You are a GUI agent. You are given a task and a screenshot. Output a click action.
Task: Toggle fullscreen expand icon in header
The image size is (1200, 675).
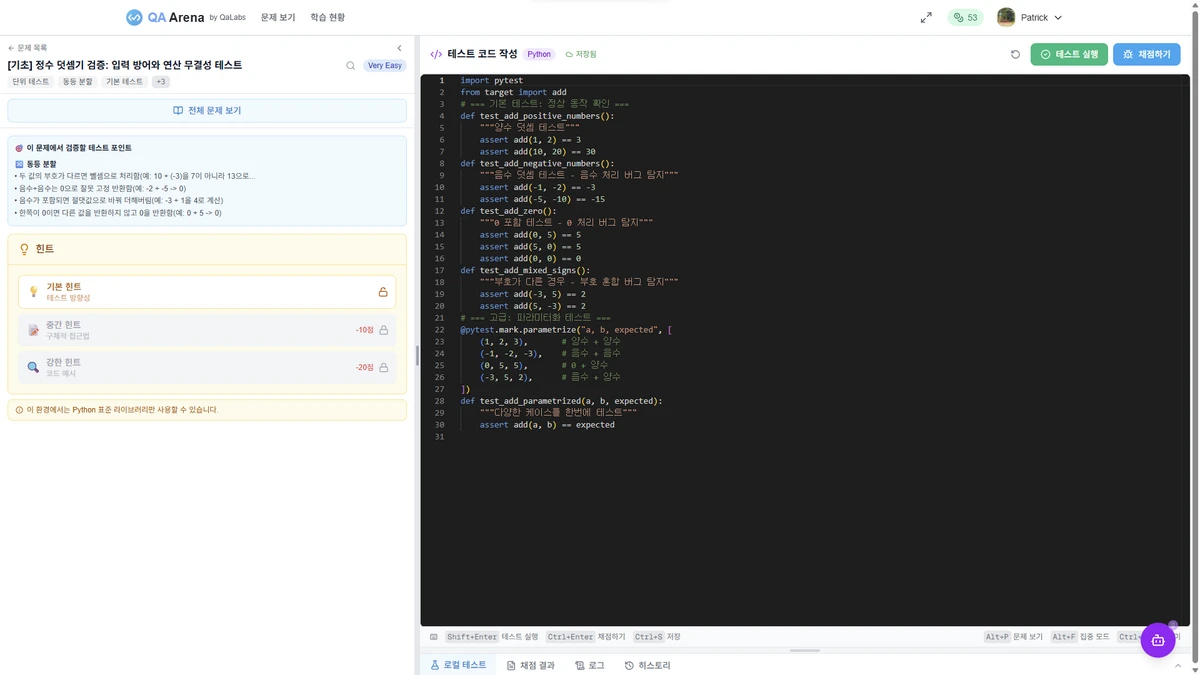[926, 17]
